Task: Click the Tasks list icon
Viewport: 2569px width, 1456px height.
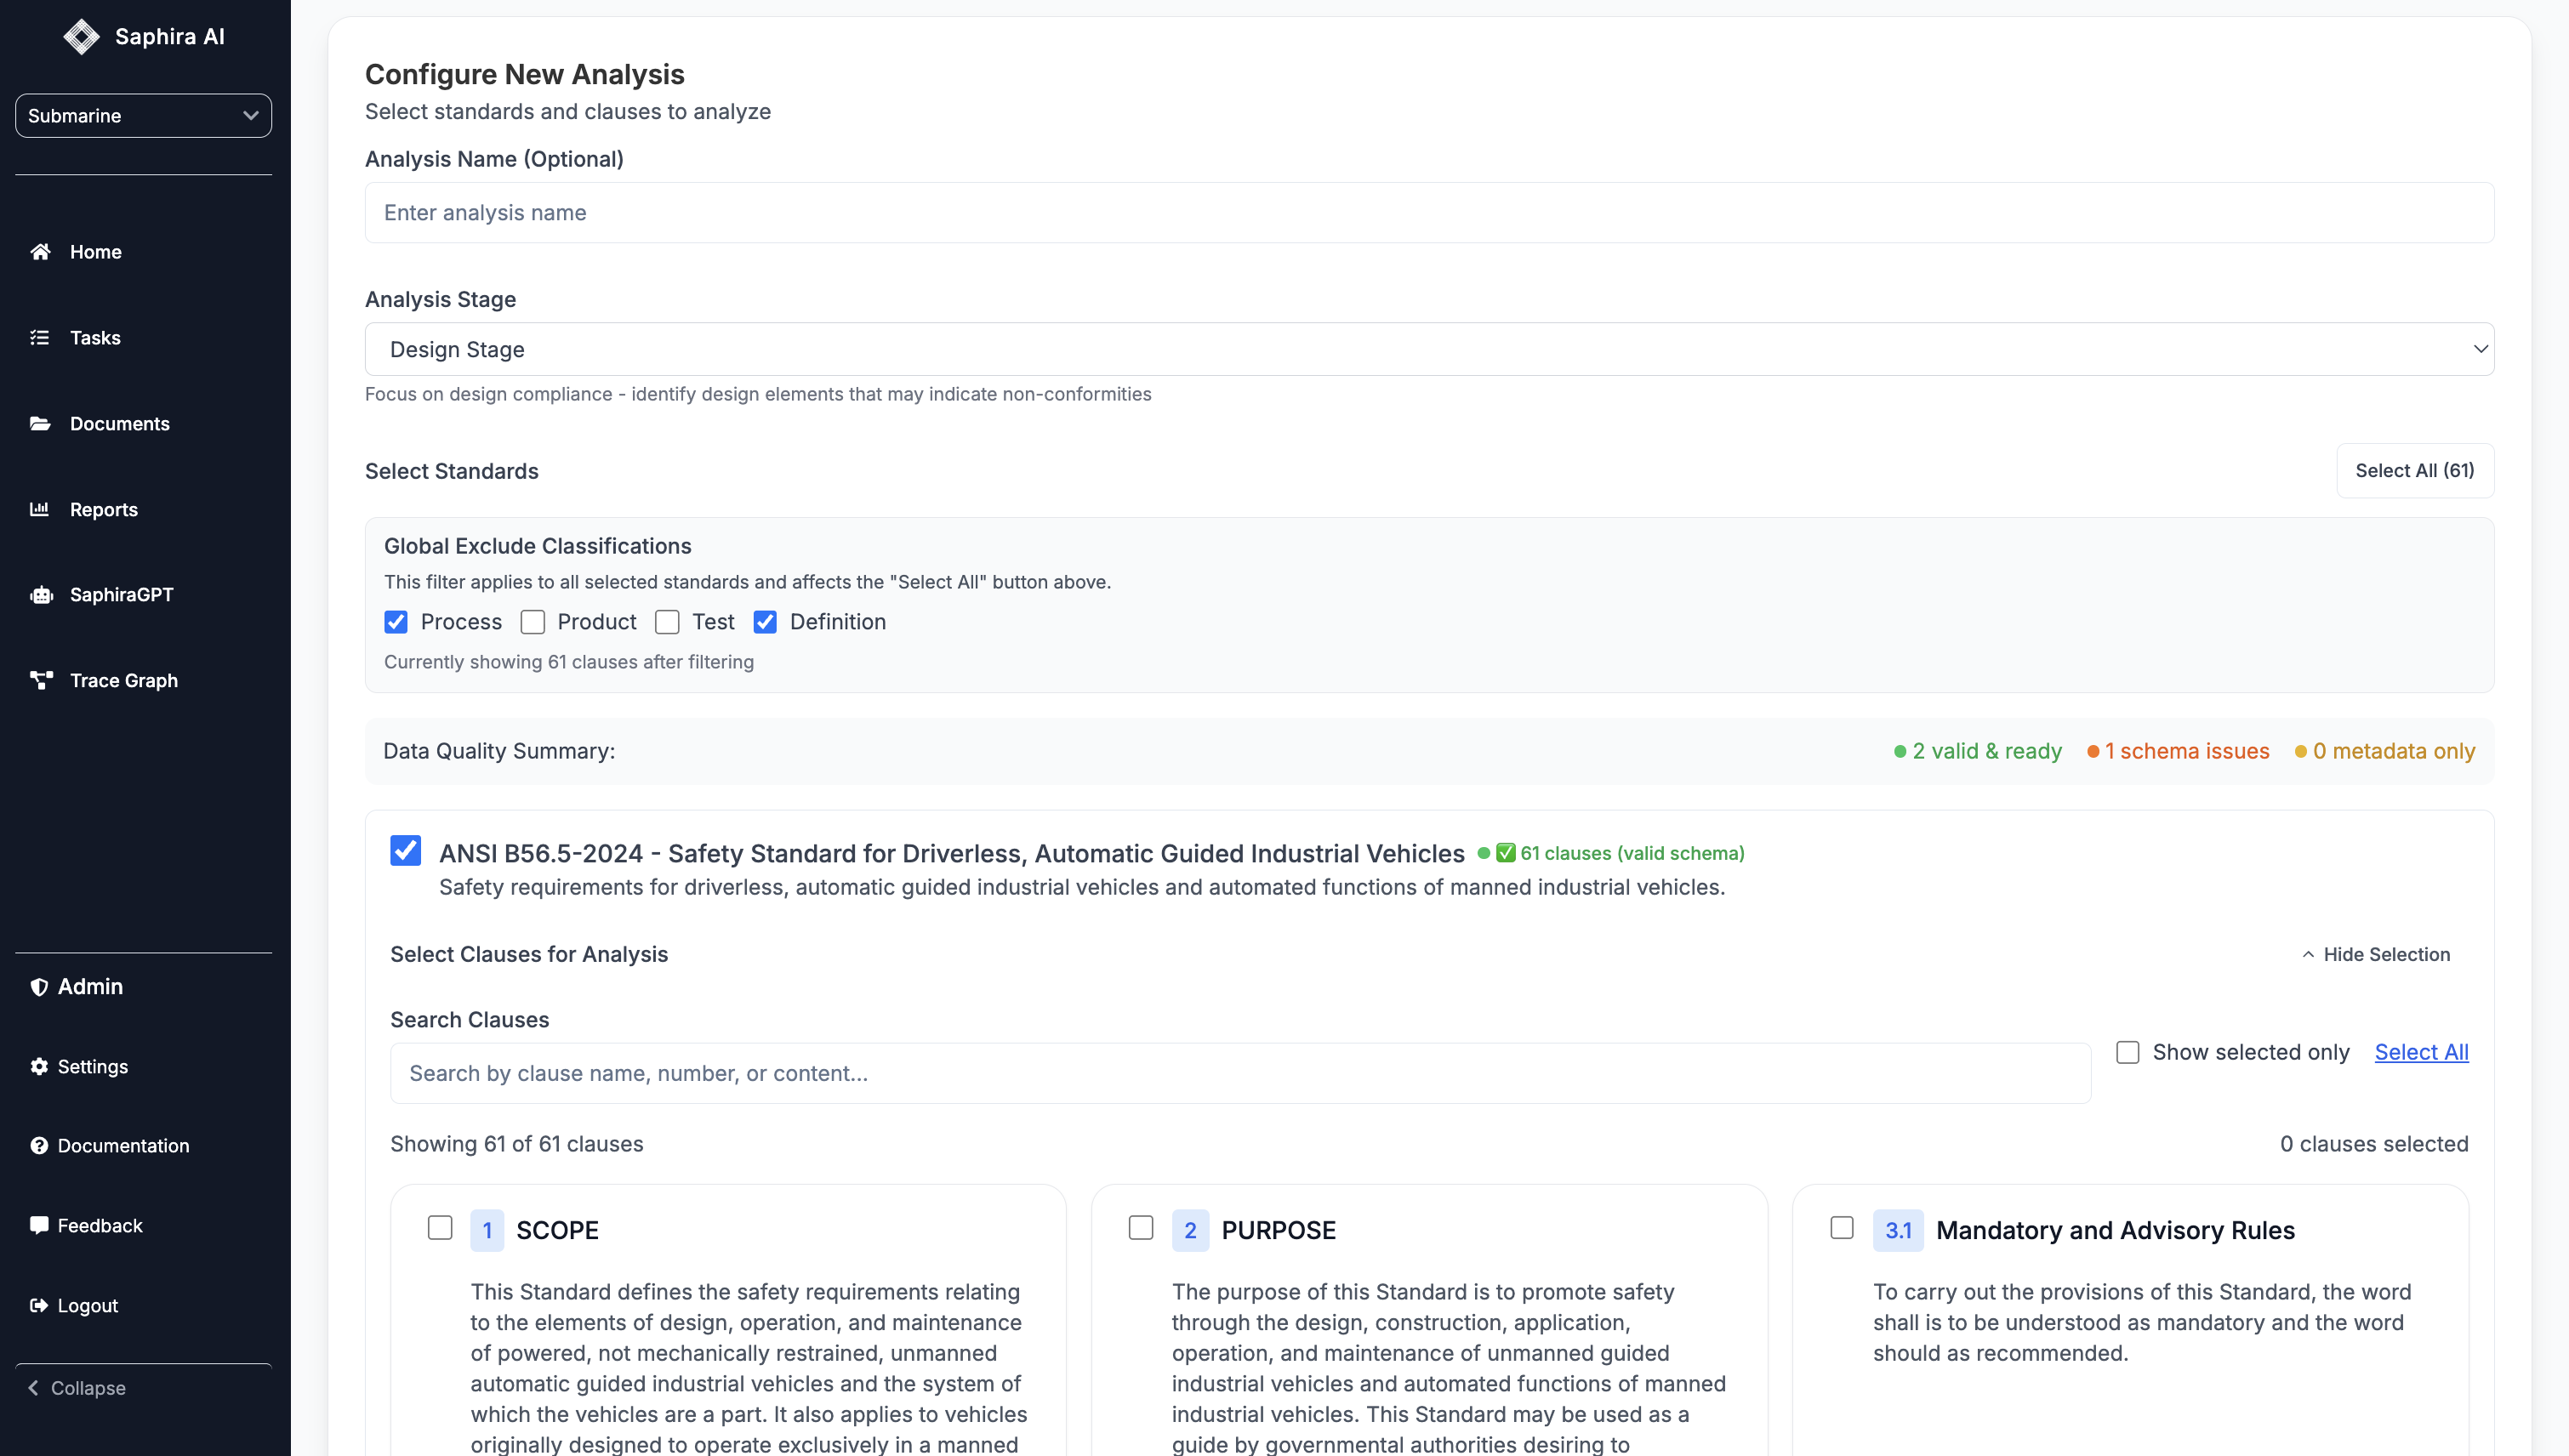Action: (x=40, y=338)
